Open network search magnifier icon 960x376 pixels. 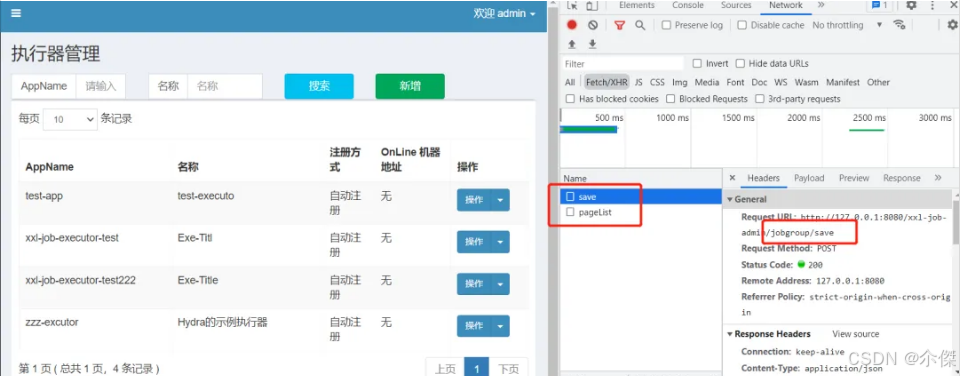click(x=640, y=25)
